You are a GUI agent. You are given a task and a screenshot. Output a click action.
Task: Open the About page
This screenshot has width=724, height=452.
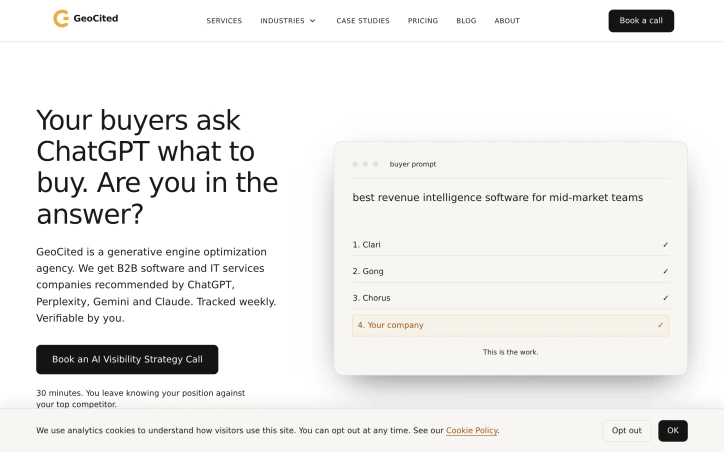click(507, 21)
